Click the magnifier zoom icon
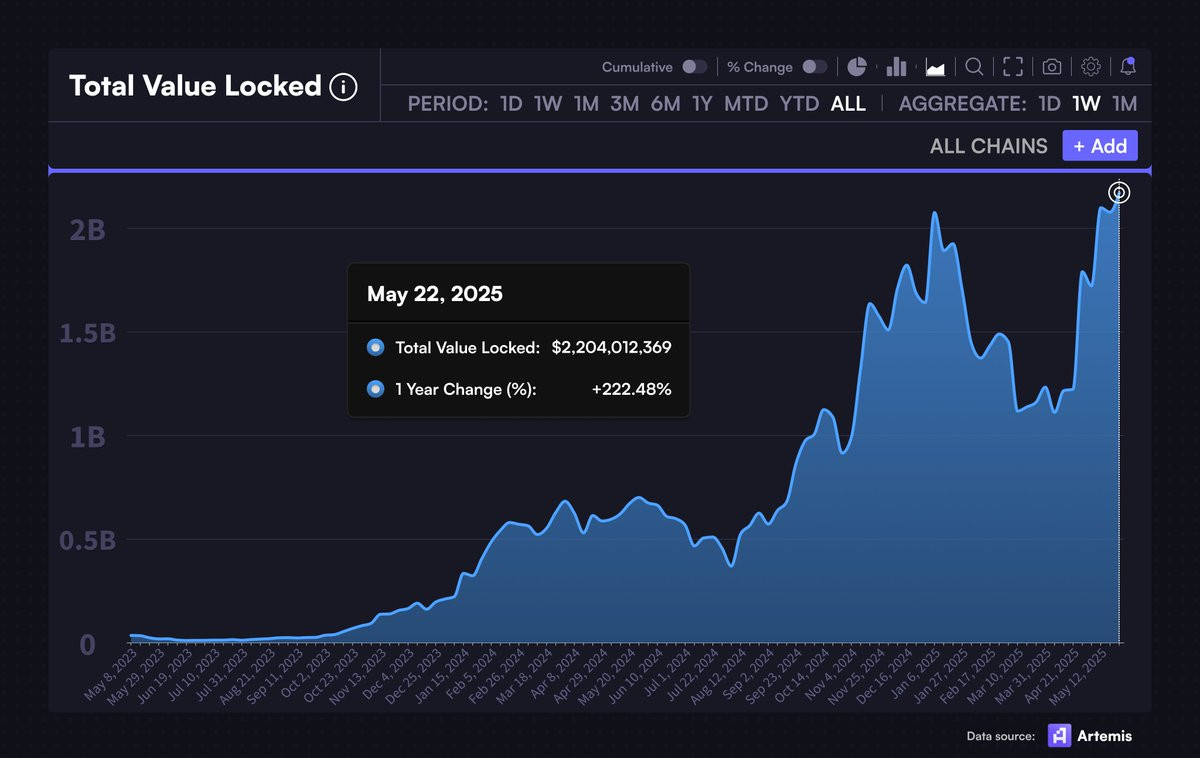Screen dimensions: 1200x758 click(974, 67)
